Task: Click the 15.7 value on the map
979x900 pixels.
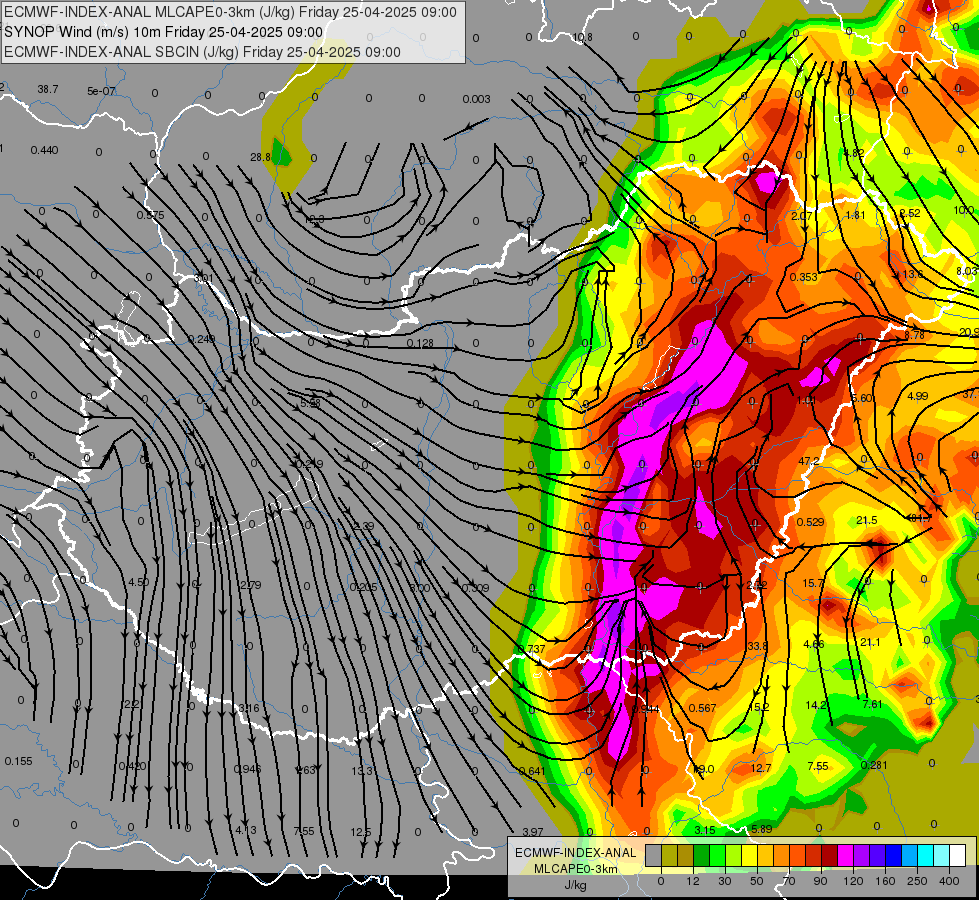Action: coord(813,583)
